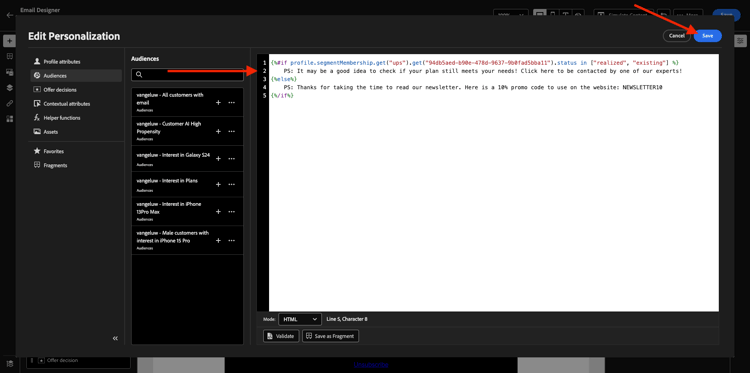The image size is (750, 373).
Task: Add 'Interest in iPhone 13Pro Max' audience
Action: click(x=218, y=211)
